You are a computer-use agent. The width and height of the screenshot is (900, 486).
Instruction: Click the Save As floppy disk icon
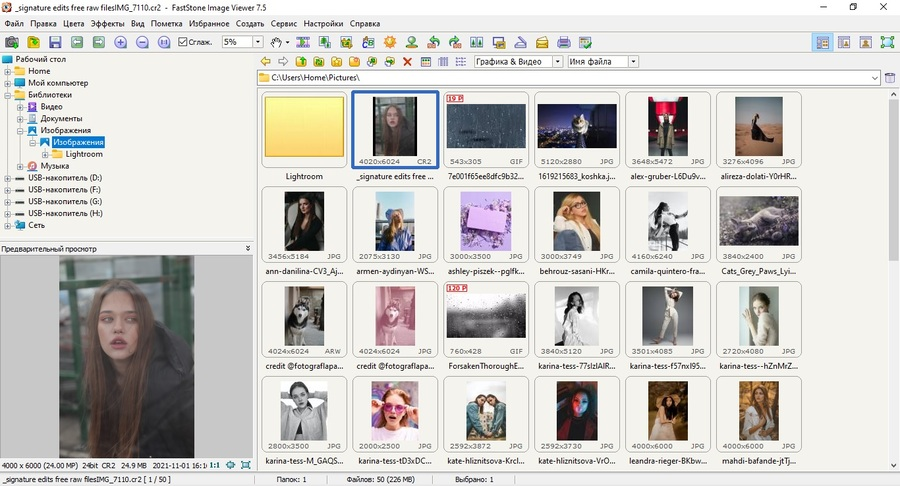[55, 42]
